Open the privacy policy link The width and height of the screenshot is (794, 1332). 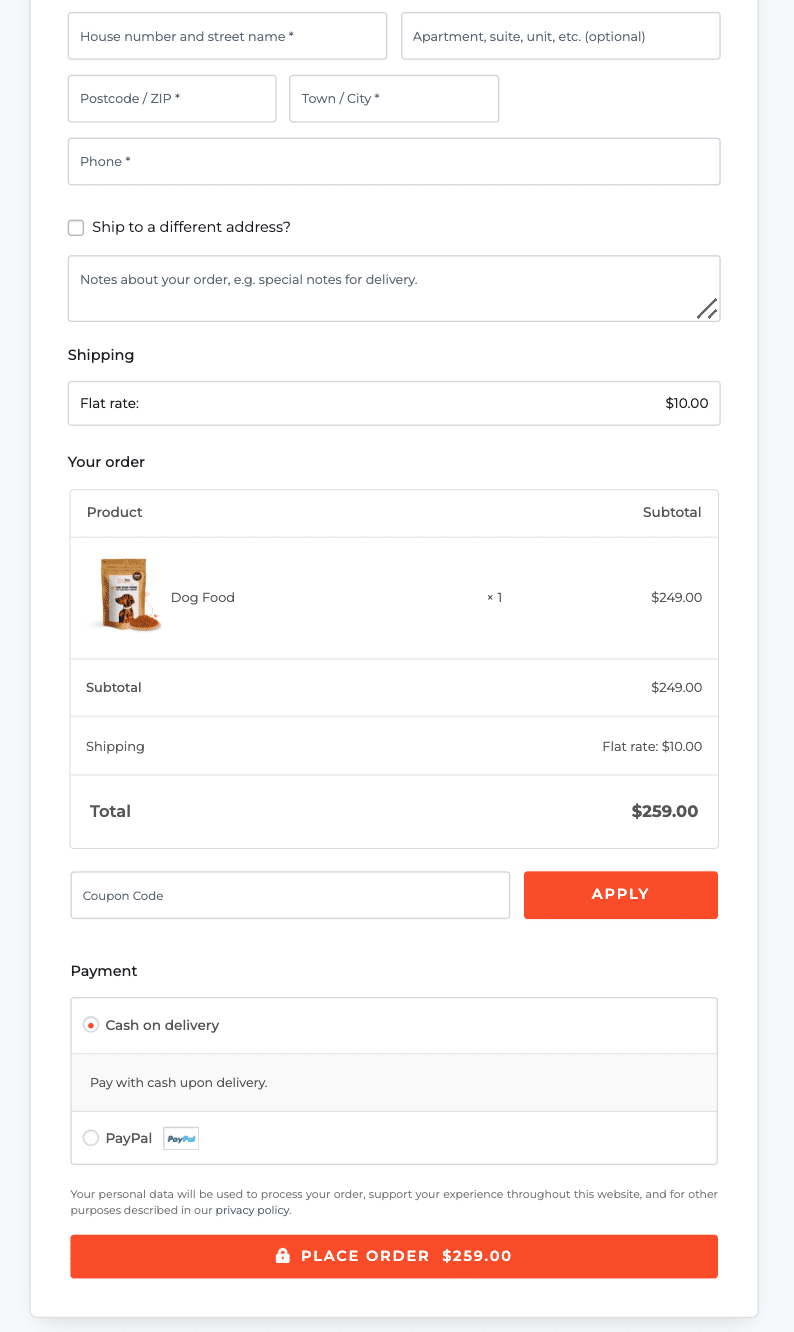coord(252,1210)
